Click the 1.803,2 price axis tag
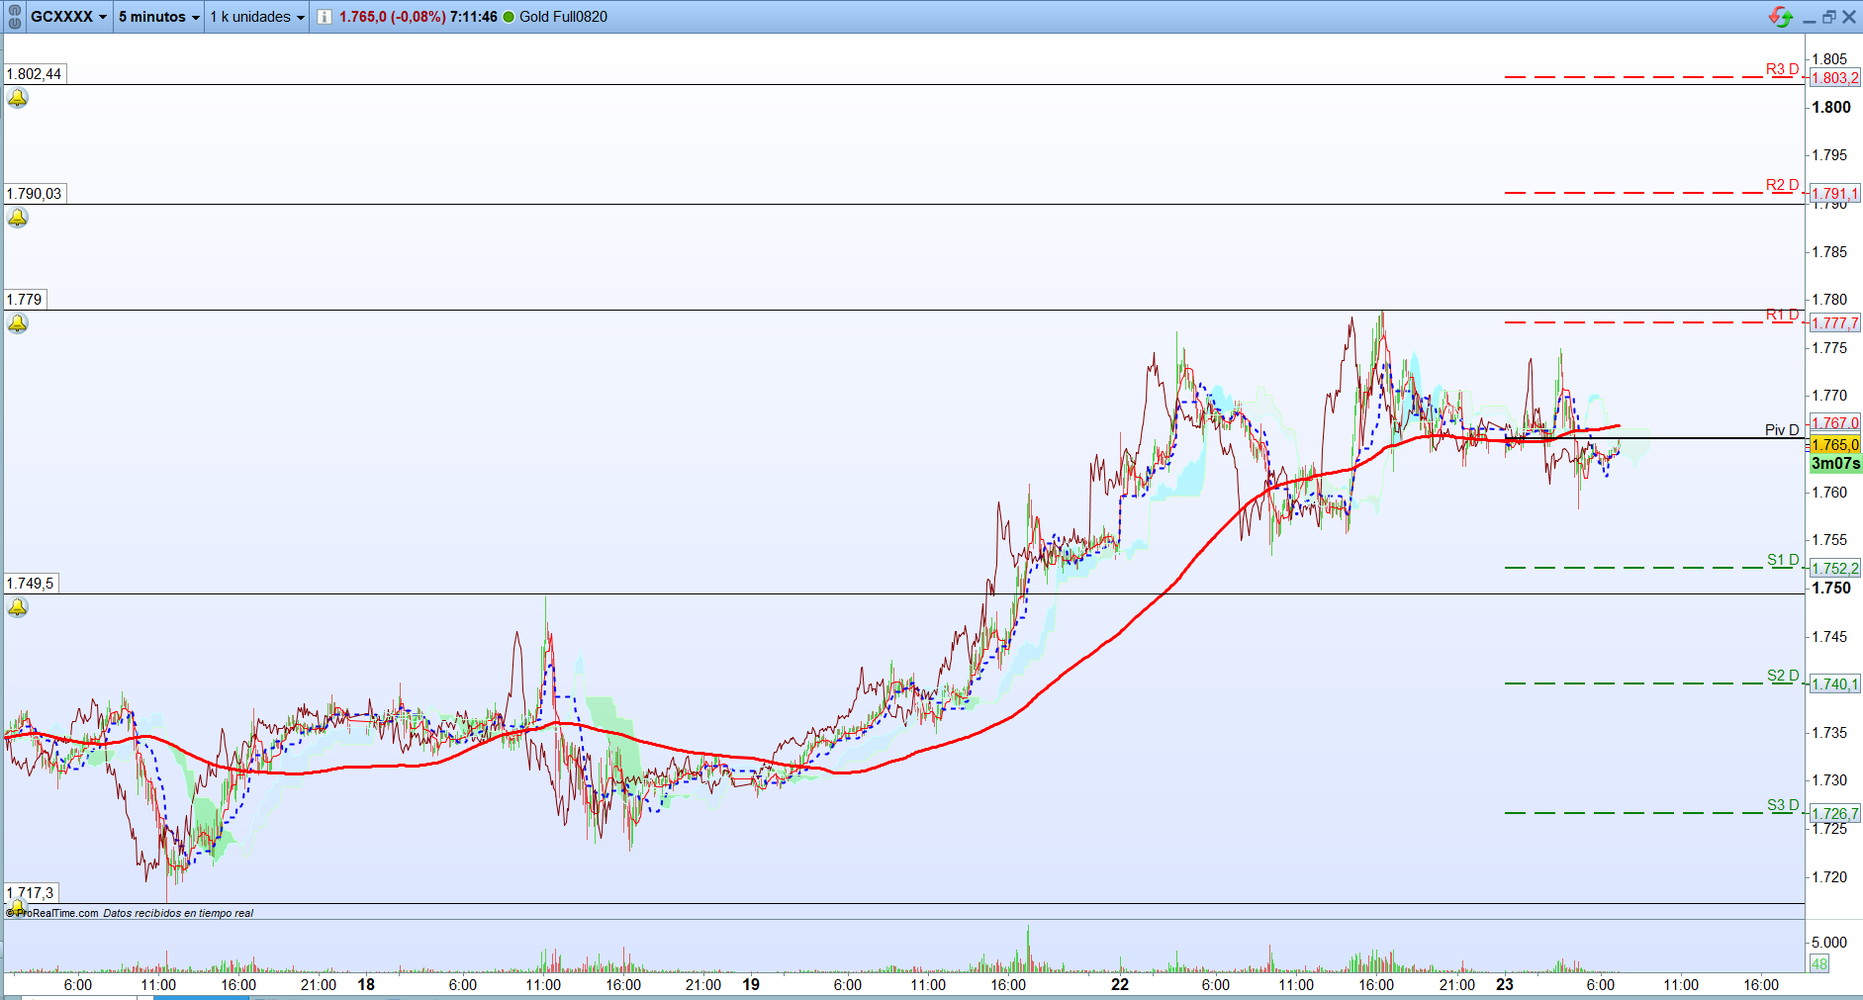 tap(1835, 78)
